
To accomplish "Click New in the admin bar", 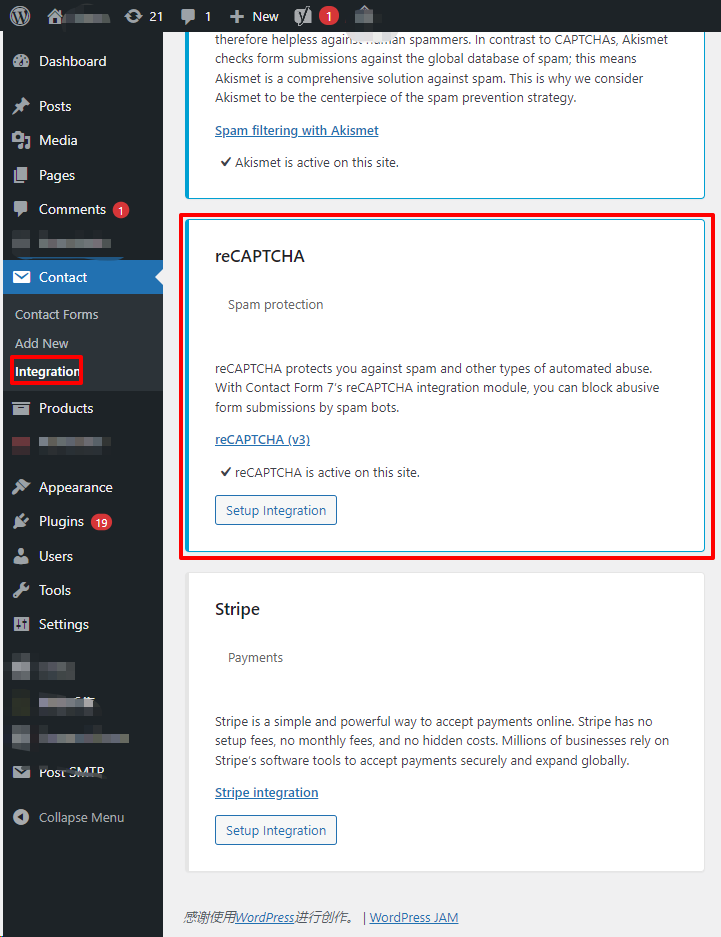I will [x=265, y=17].
